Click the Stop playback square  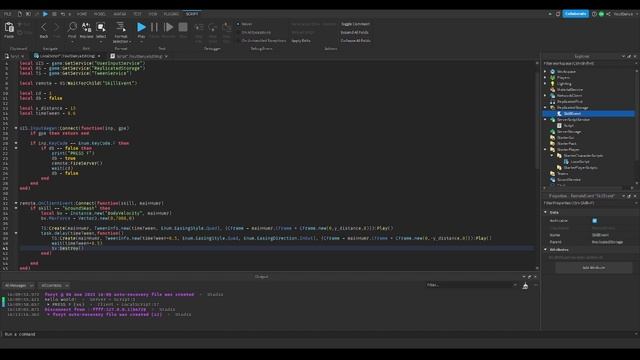(x=183, y=27)
